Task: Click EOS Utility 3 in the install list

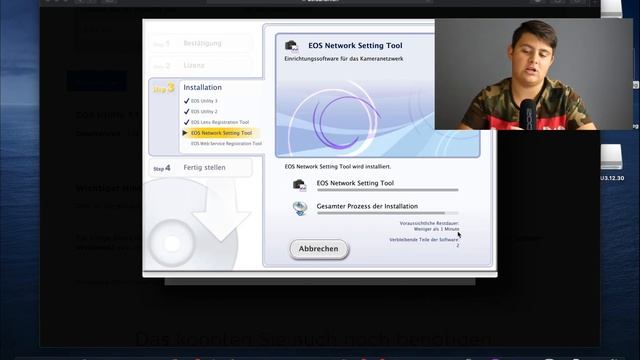Action: (204, 101)
